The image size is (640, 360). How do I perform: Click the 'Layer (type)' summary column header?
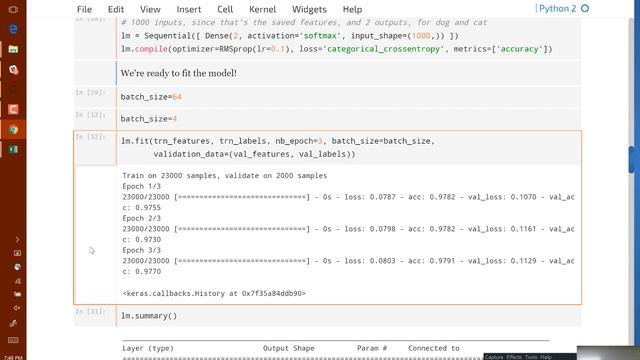coord(148,348)
